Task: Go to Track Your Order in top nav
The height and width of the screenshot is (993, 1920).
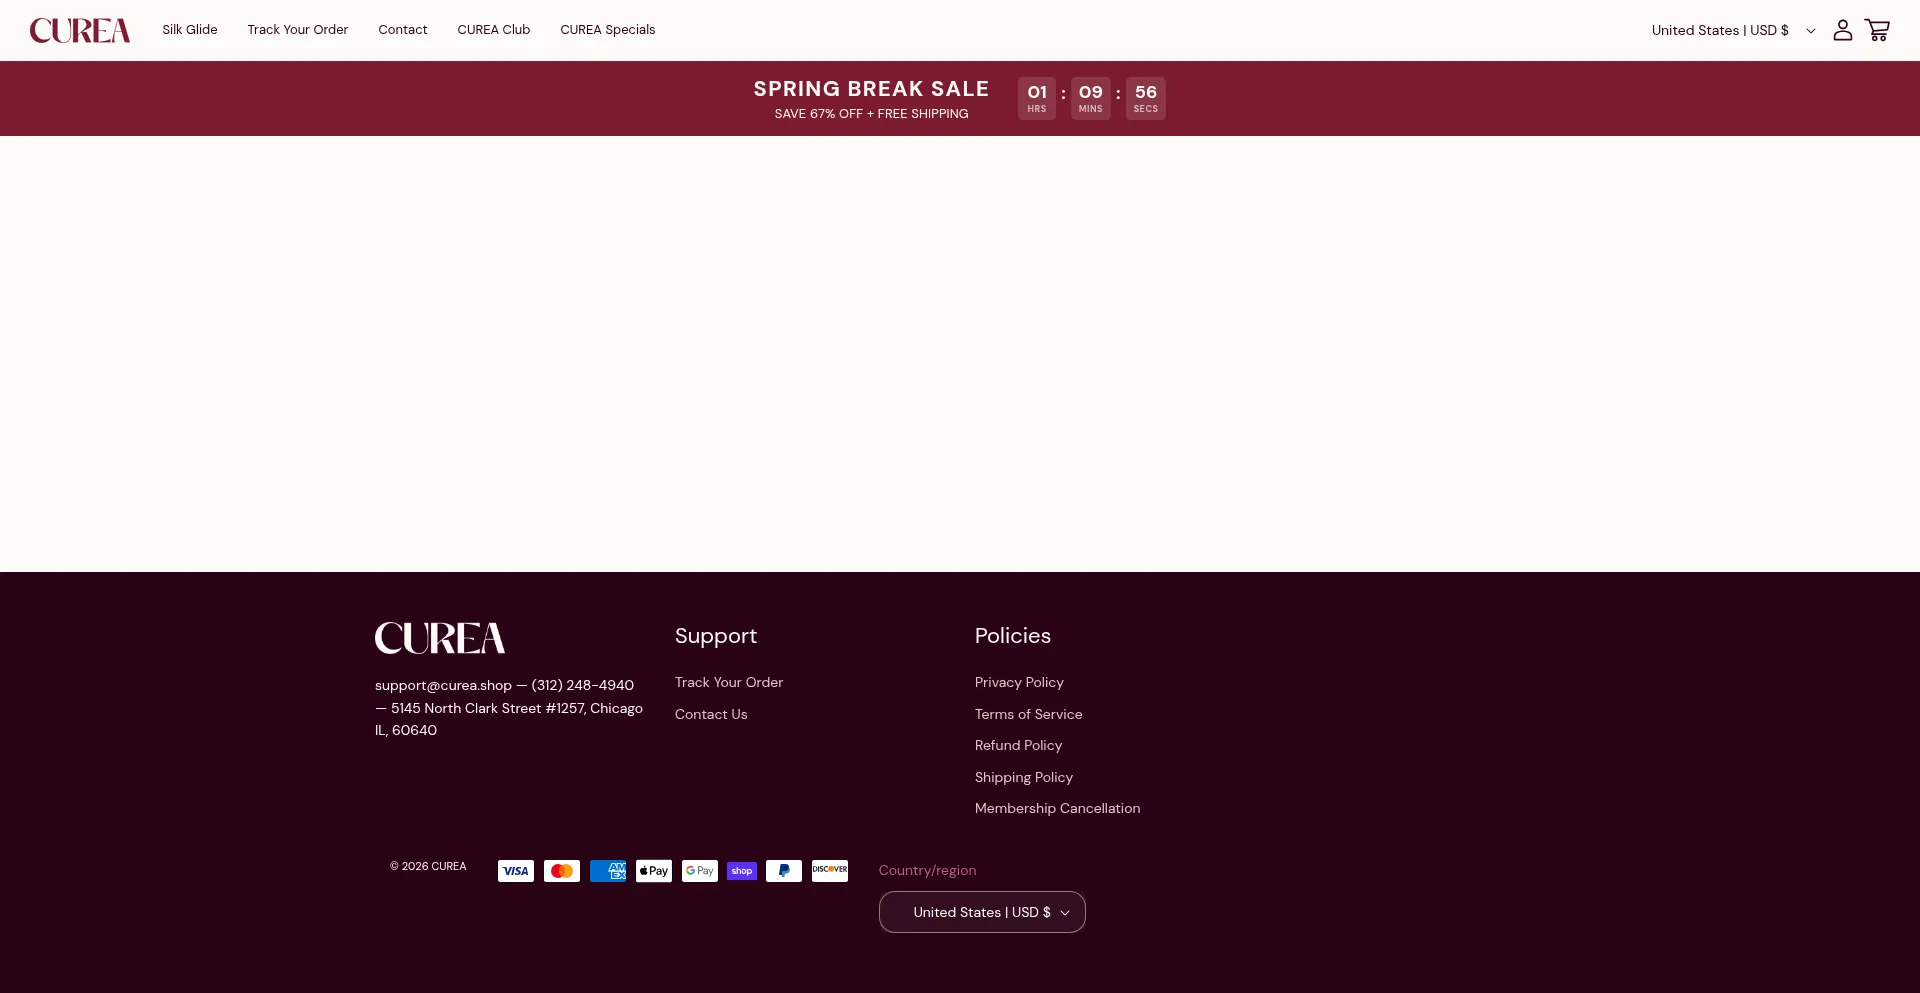Action: pyautogui.click(x=298, y=30)
